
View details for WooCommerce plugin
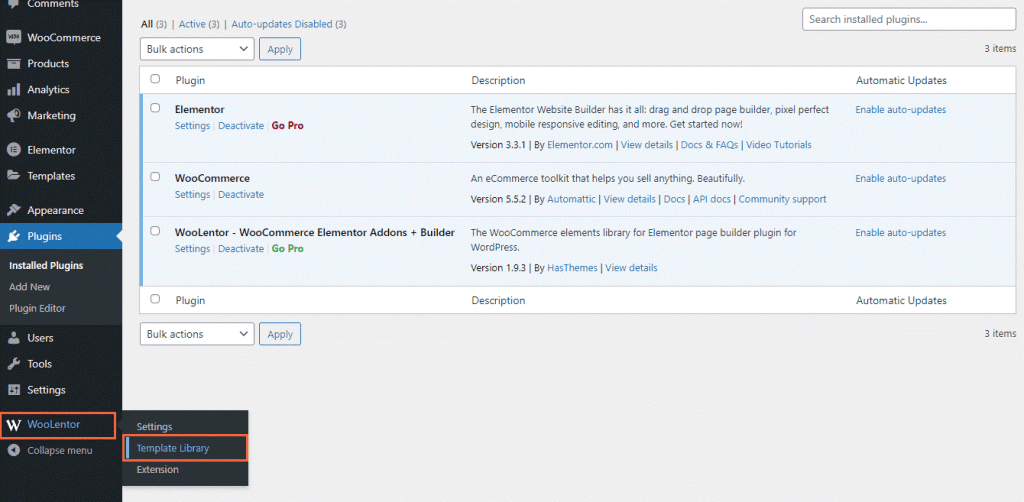[x=630, y=199]
